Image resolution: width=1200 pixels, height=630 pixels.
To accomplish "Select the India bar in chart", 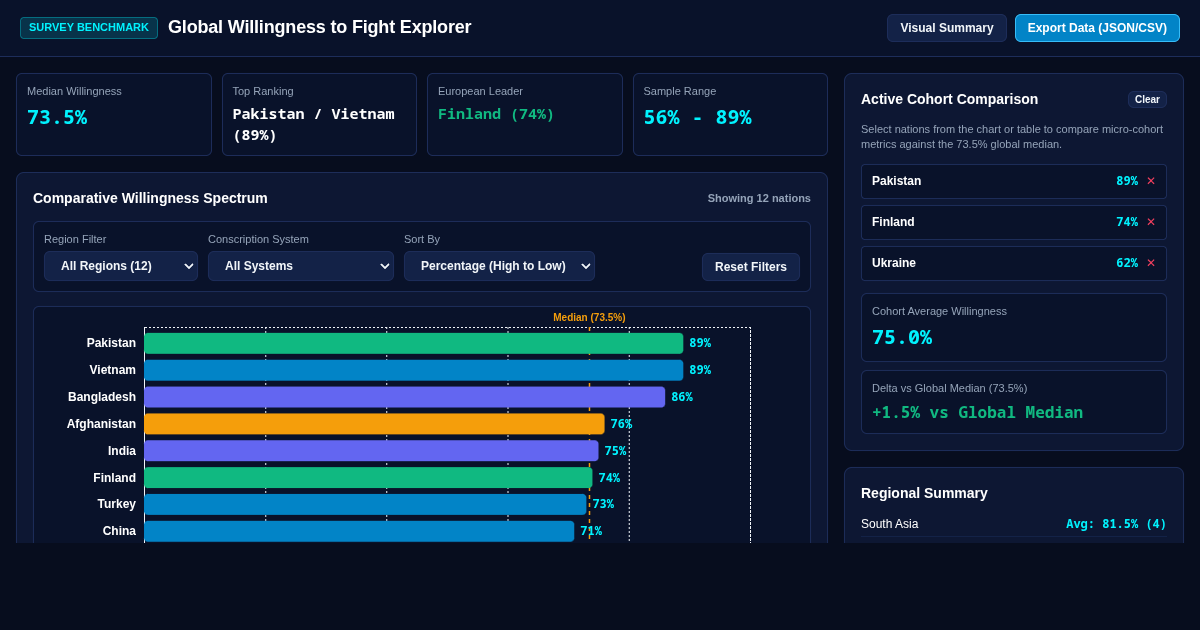I will coord(371,451).
